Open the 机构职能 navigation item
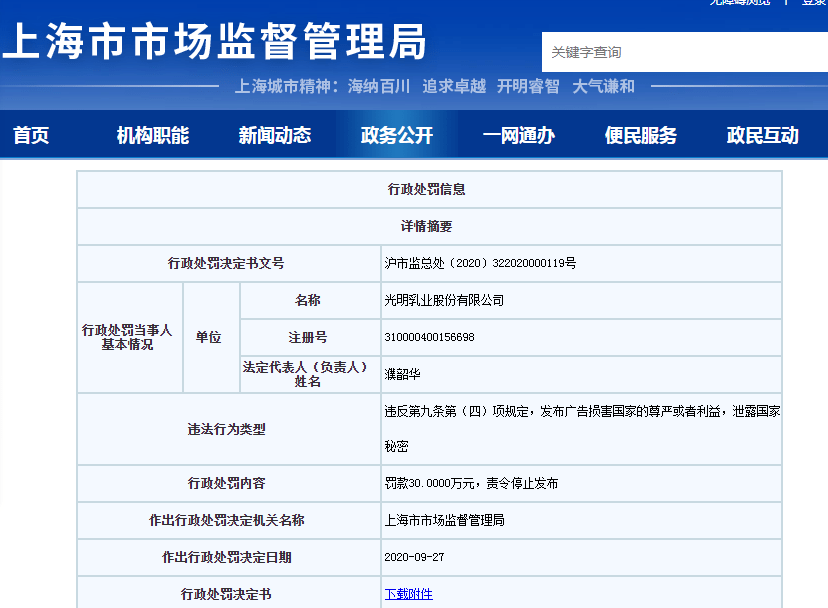 pos(153,135)
